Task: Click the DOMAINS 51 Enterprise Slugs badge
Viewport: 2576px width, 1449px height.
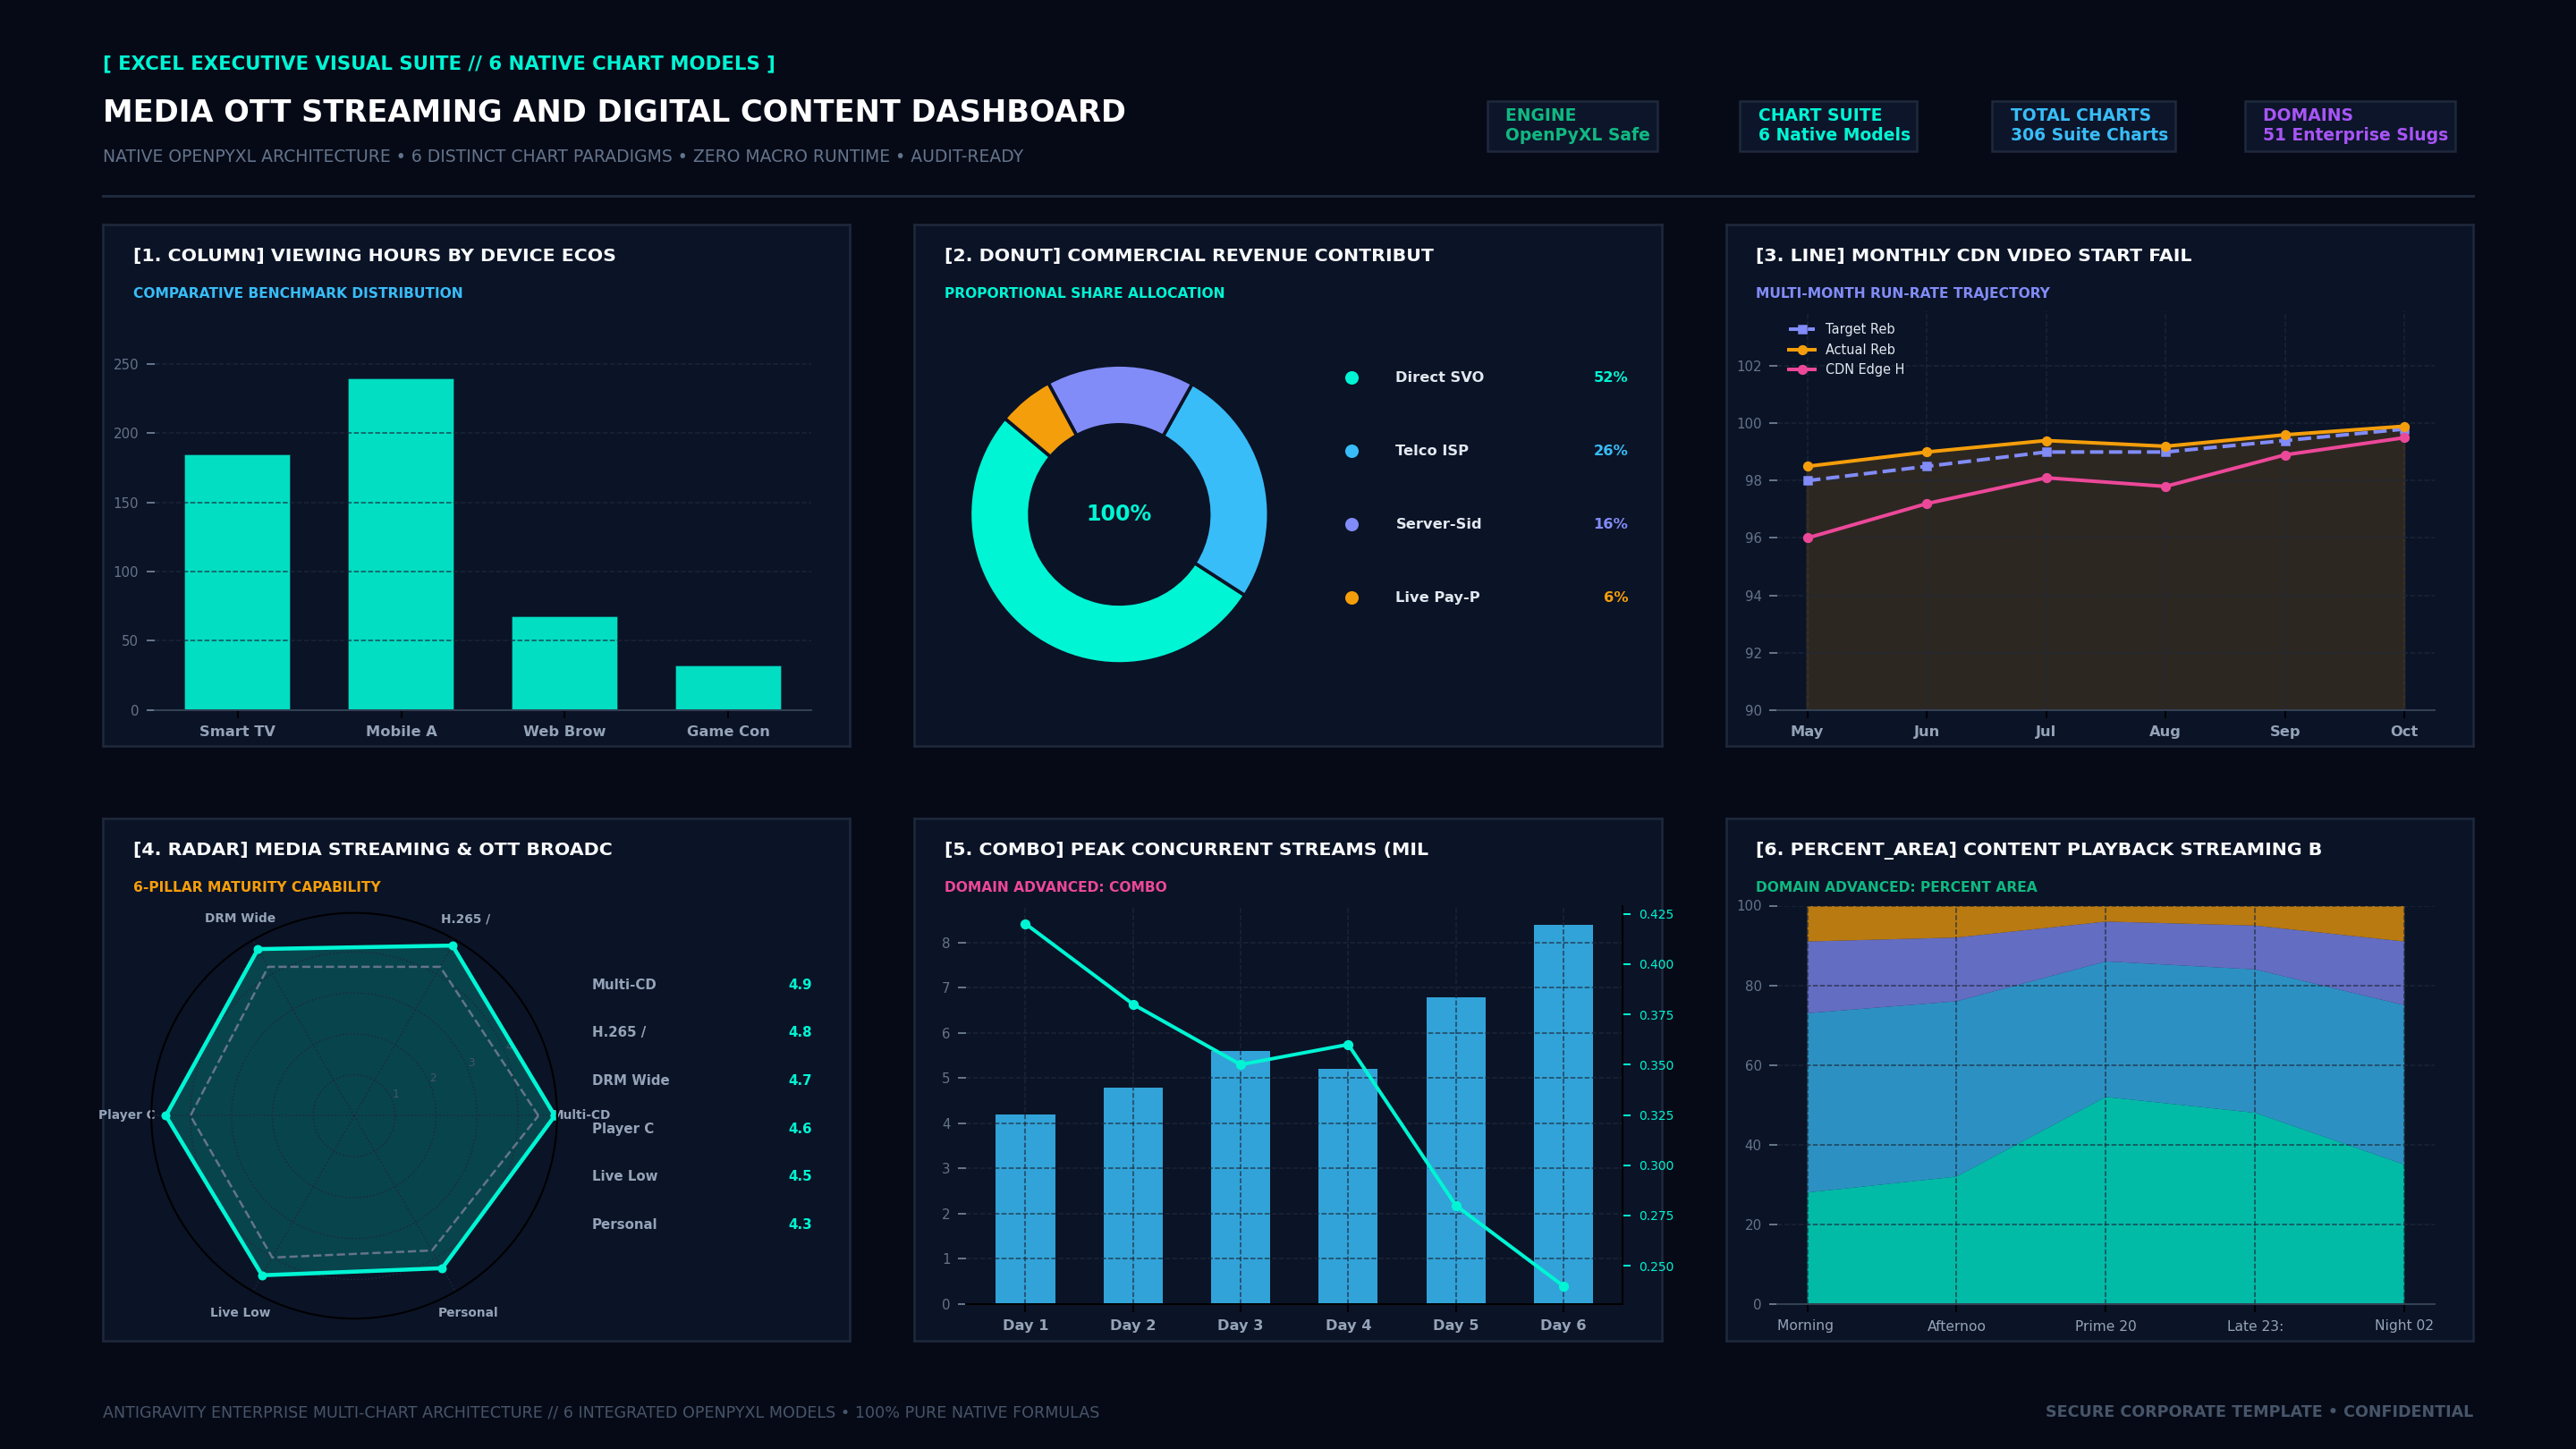Action: coord(2350,126)
